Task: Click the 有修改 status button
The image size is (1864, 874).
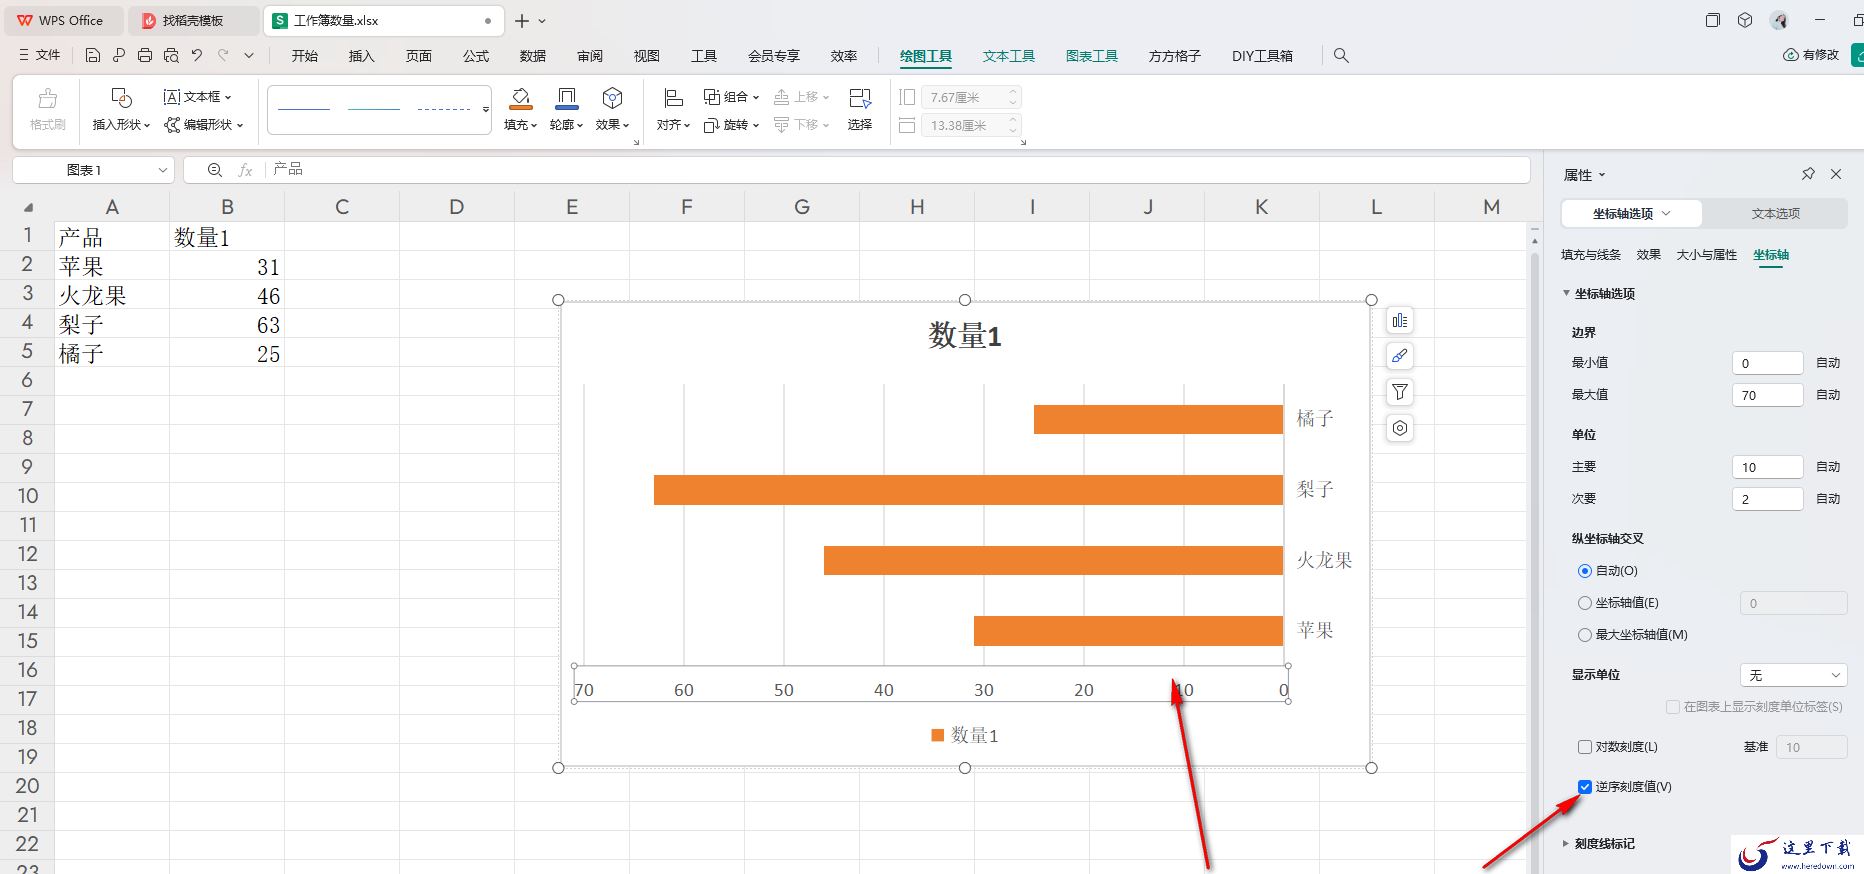Action: 1812,55
